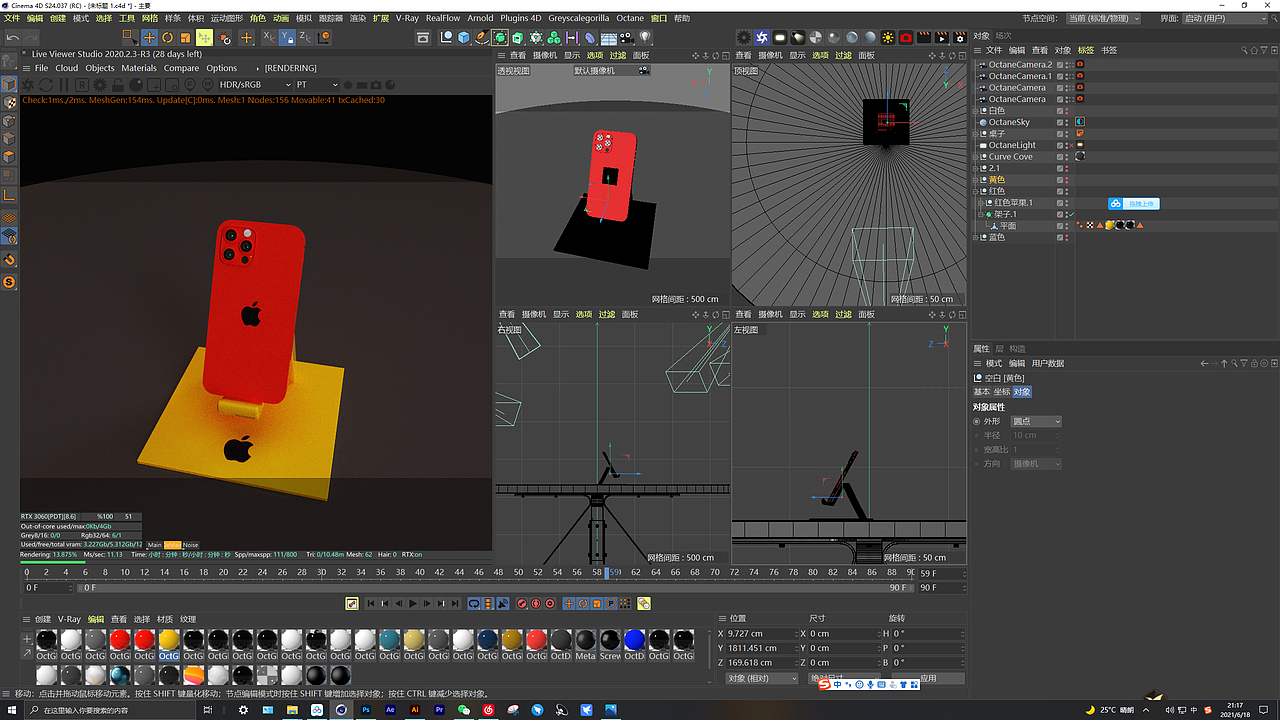Toggle visibility dots for OctaneCamera.2
Screen dimensions: 1280x720
tap(1068, 65)
